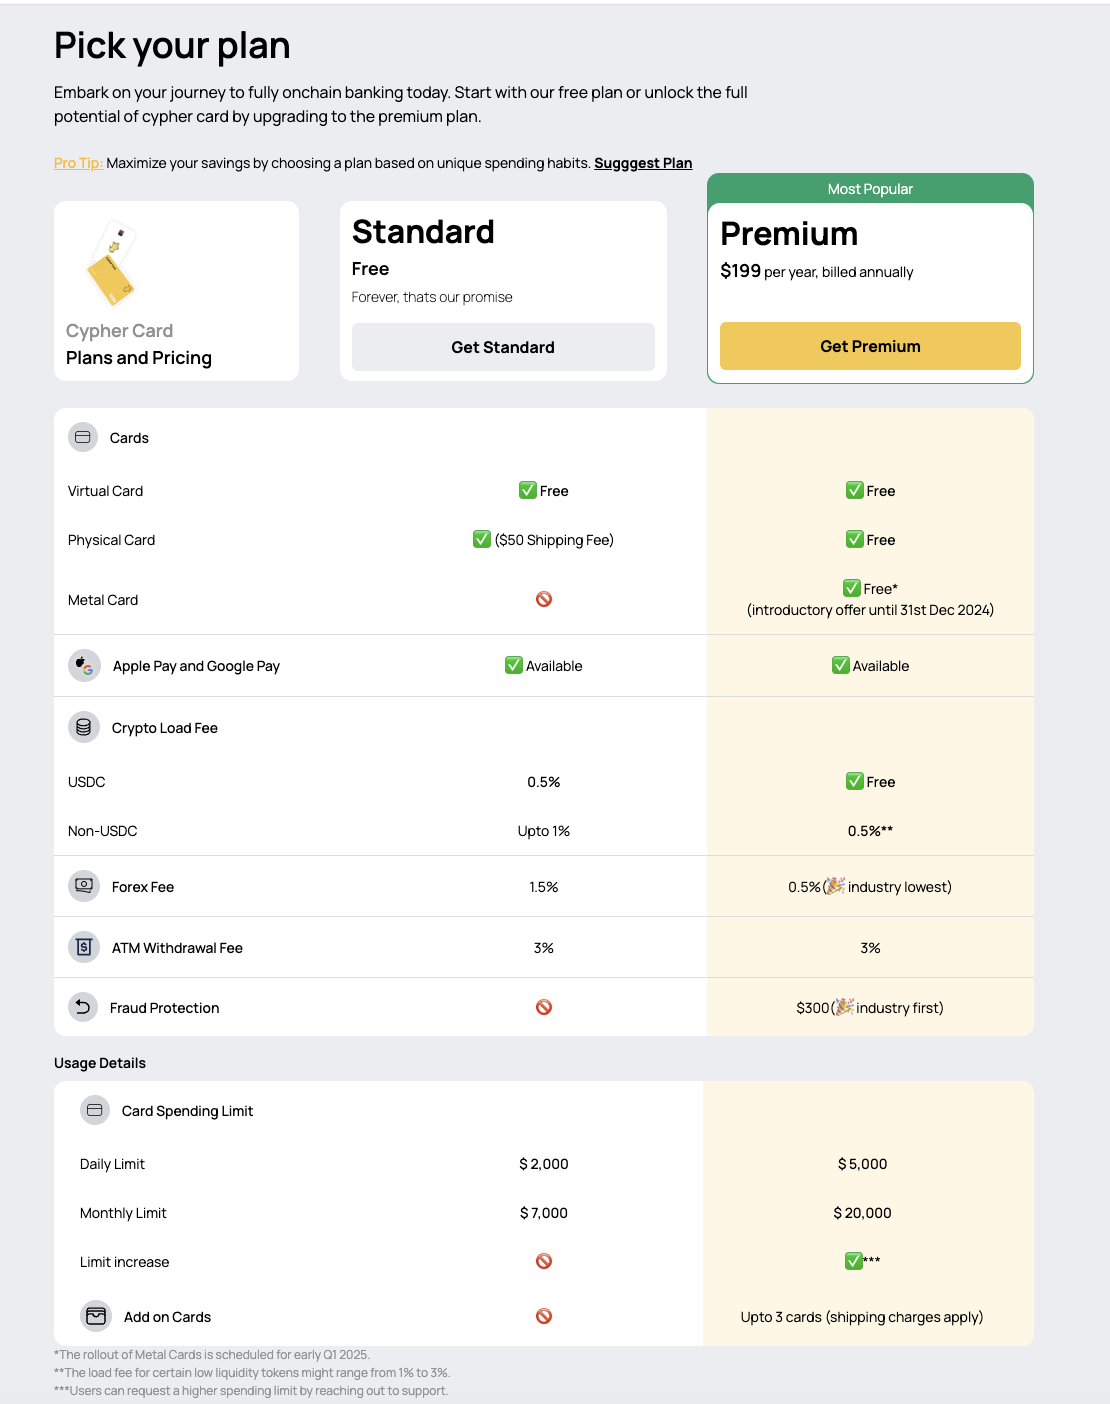Click the Metal Cards rollout footnote
Viewport: 1110px width, 1404px height.
(212, 1355)
